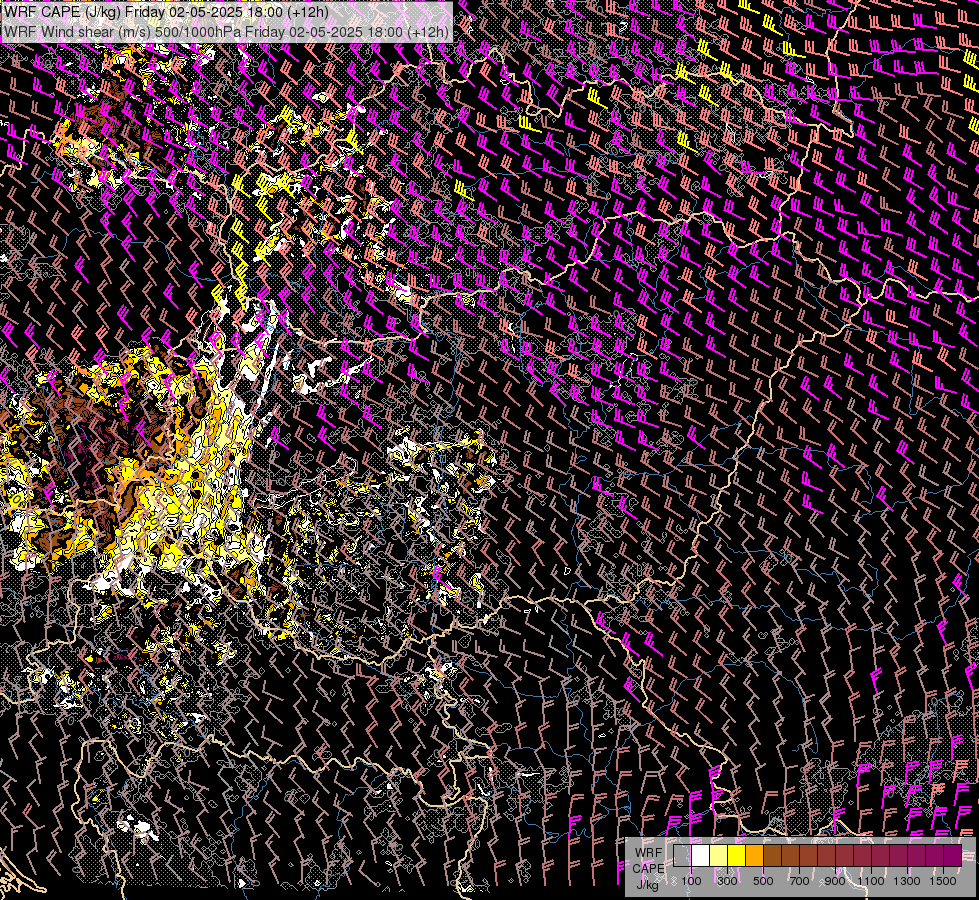Click the 100 legend value
The image size is (979, 900).
coord(691,881)
